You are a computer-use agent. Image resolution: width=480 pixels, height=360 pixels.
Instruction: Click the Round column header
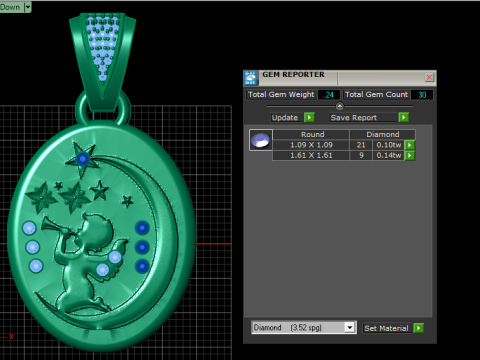pos(312,134)
